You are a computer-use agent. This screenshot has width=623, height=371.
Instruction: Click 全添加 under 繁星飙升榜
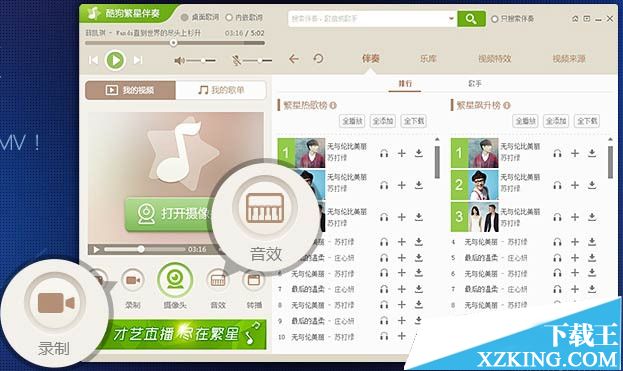click(556, 121)
